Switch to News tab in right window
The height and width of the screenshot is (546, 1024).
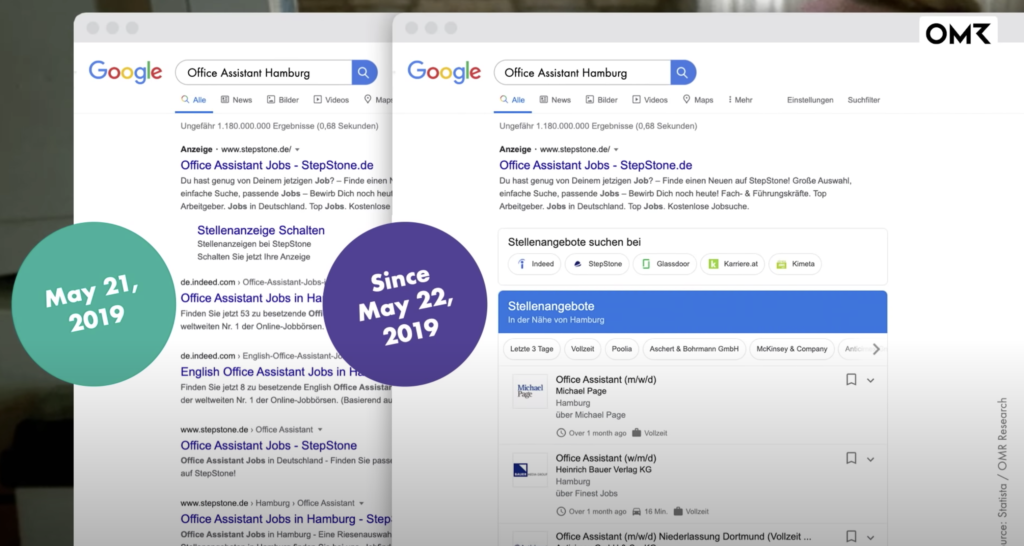point(555,100)
